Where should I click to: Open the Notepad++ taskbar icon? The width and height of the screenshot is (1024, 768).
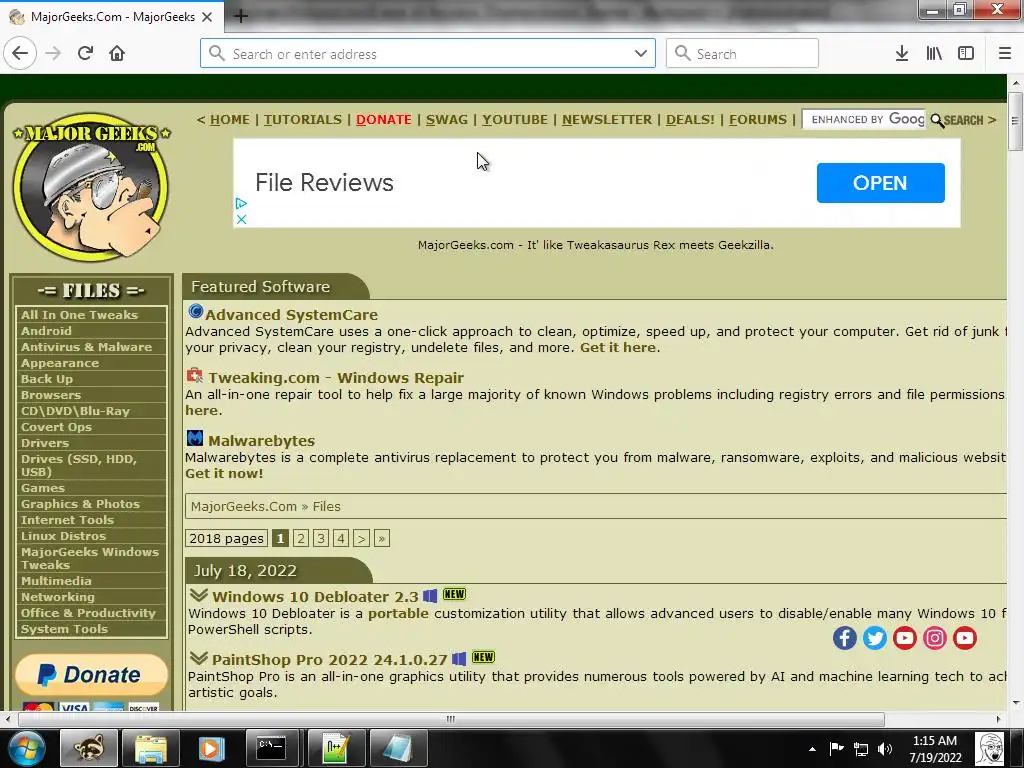coord(336,748)
